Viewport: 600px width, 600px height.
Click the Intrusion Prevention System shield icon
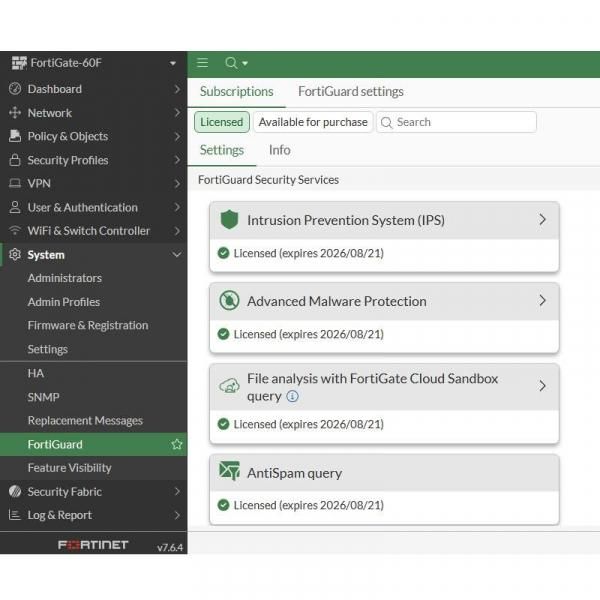point(230,220)
